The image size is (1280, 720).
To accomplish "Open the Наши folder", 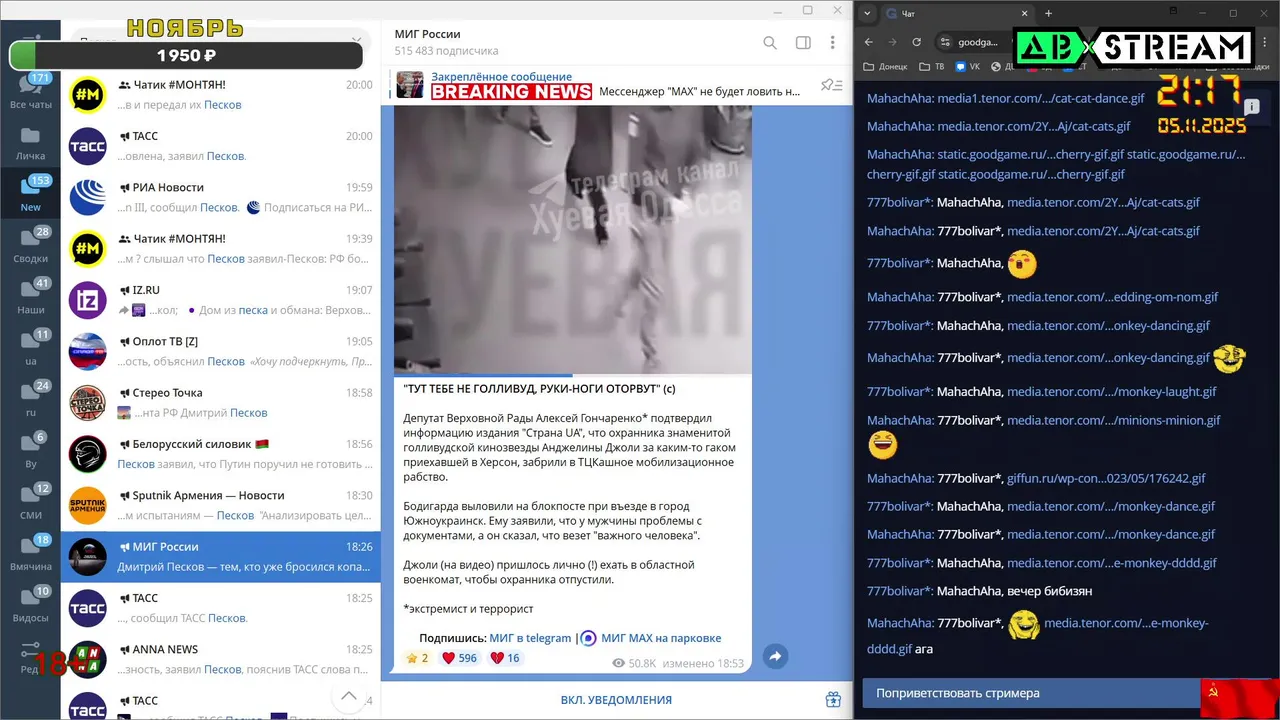I will pos(30,297).
